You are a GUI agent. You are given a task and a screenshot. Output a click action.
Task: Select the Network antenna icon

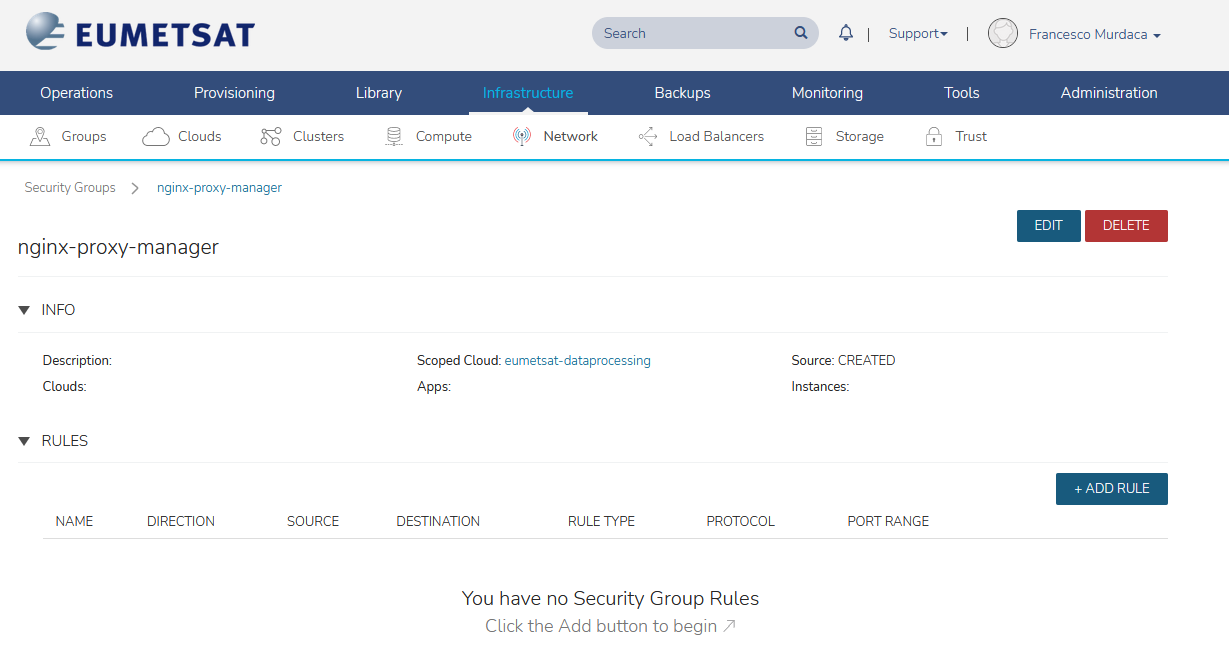tap(521, 137)
